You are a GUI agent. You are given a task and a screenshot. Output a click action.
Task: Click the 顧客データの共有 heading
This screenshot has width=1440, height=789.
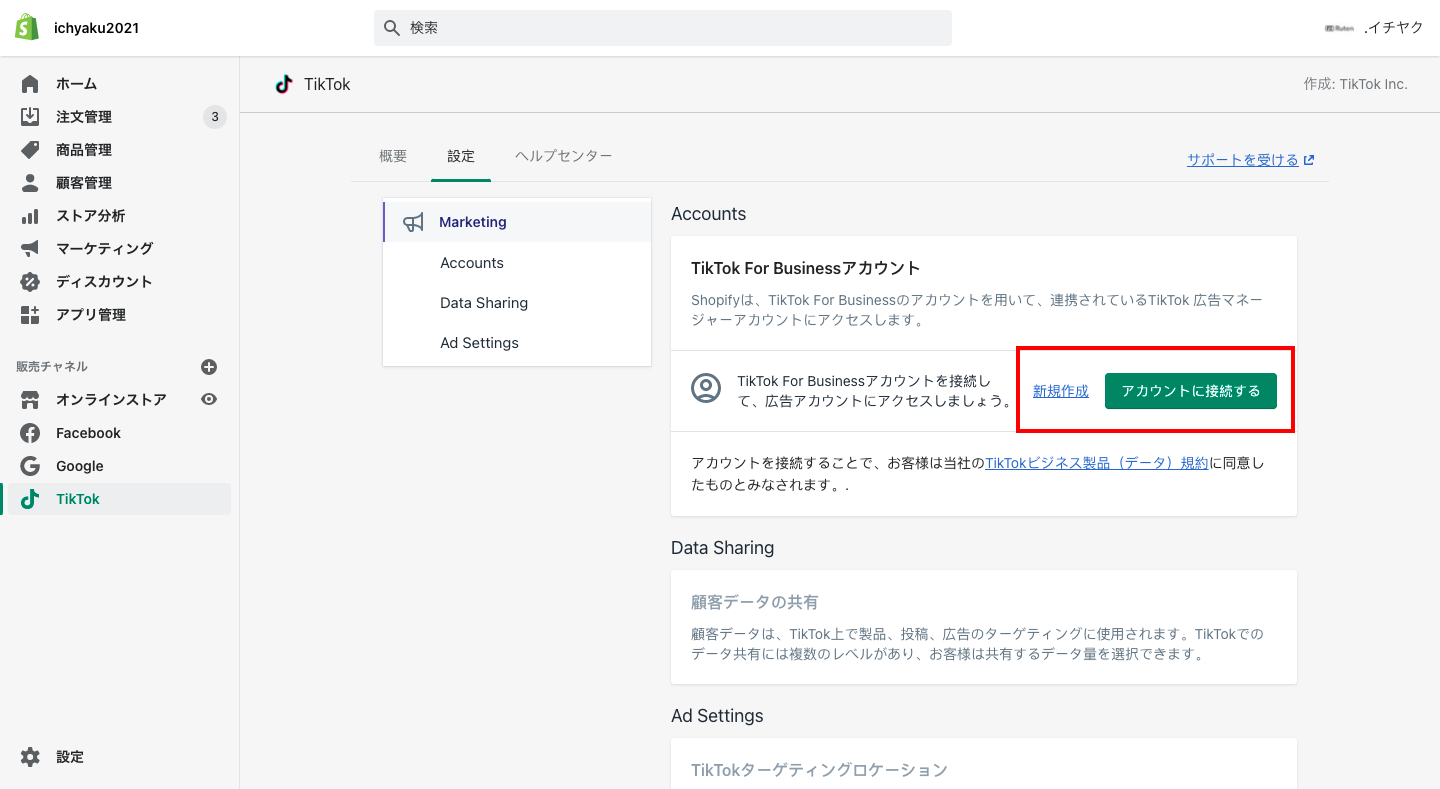click(x=755, y=602)
